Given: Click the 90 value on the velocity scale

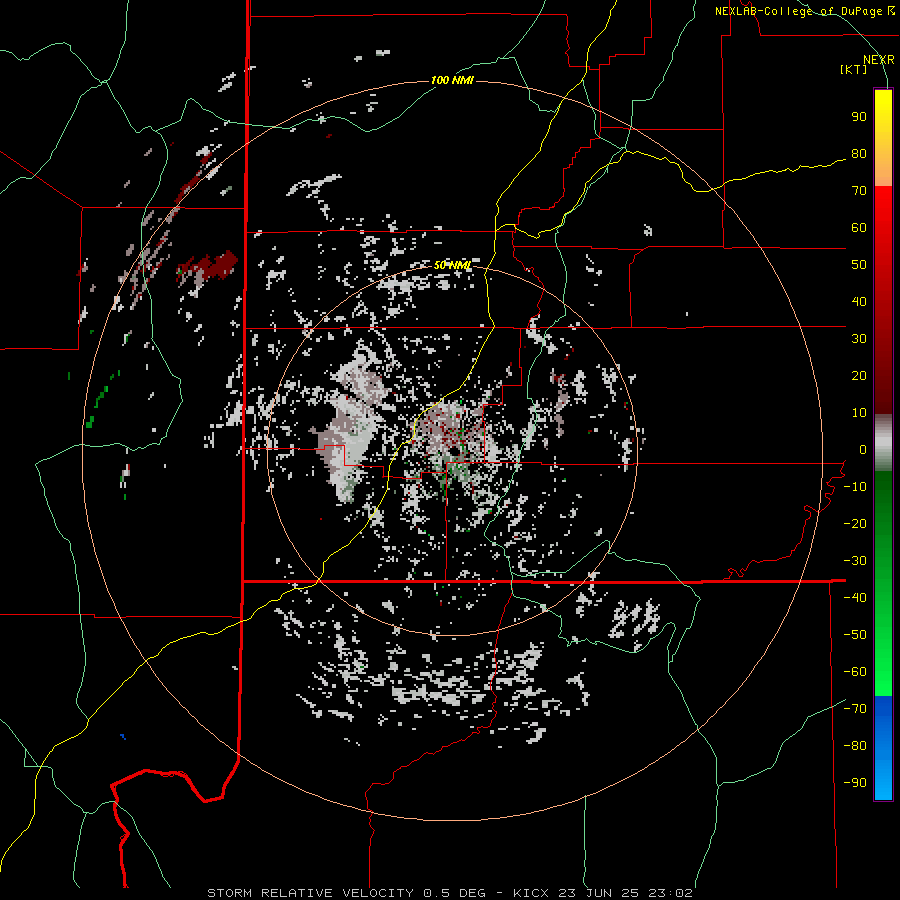Looking at the screenshot, I should pos(859,117).
